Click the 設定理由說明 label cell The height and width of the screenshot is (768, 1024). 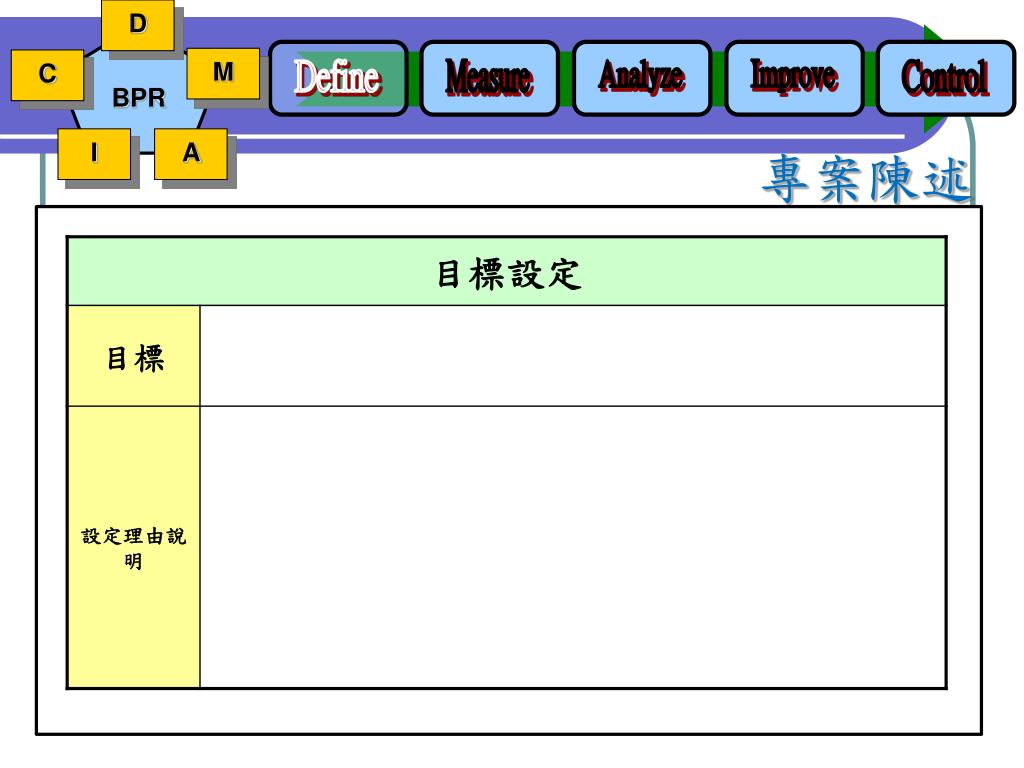pos(134,547)
